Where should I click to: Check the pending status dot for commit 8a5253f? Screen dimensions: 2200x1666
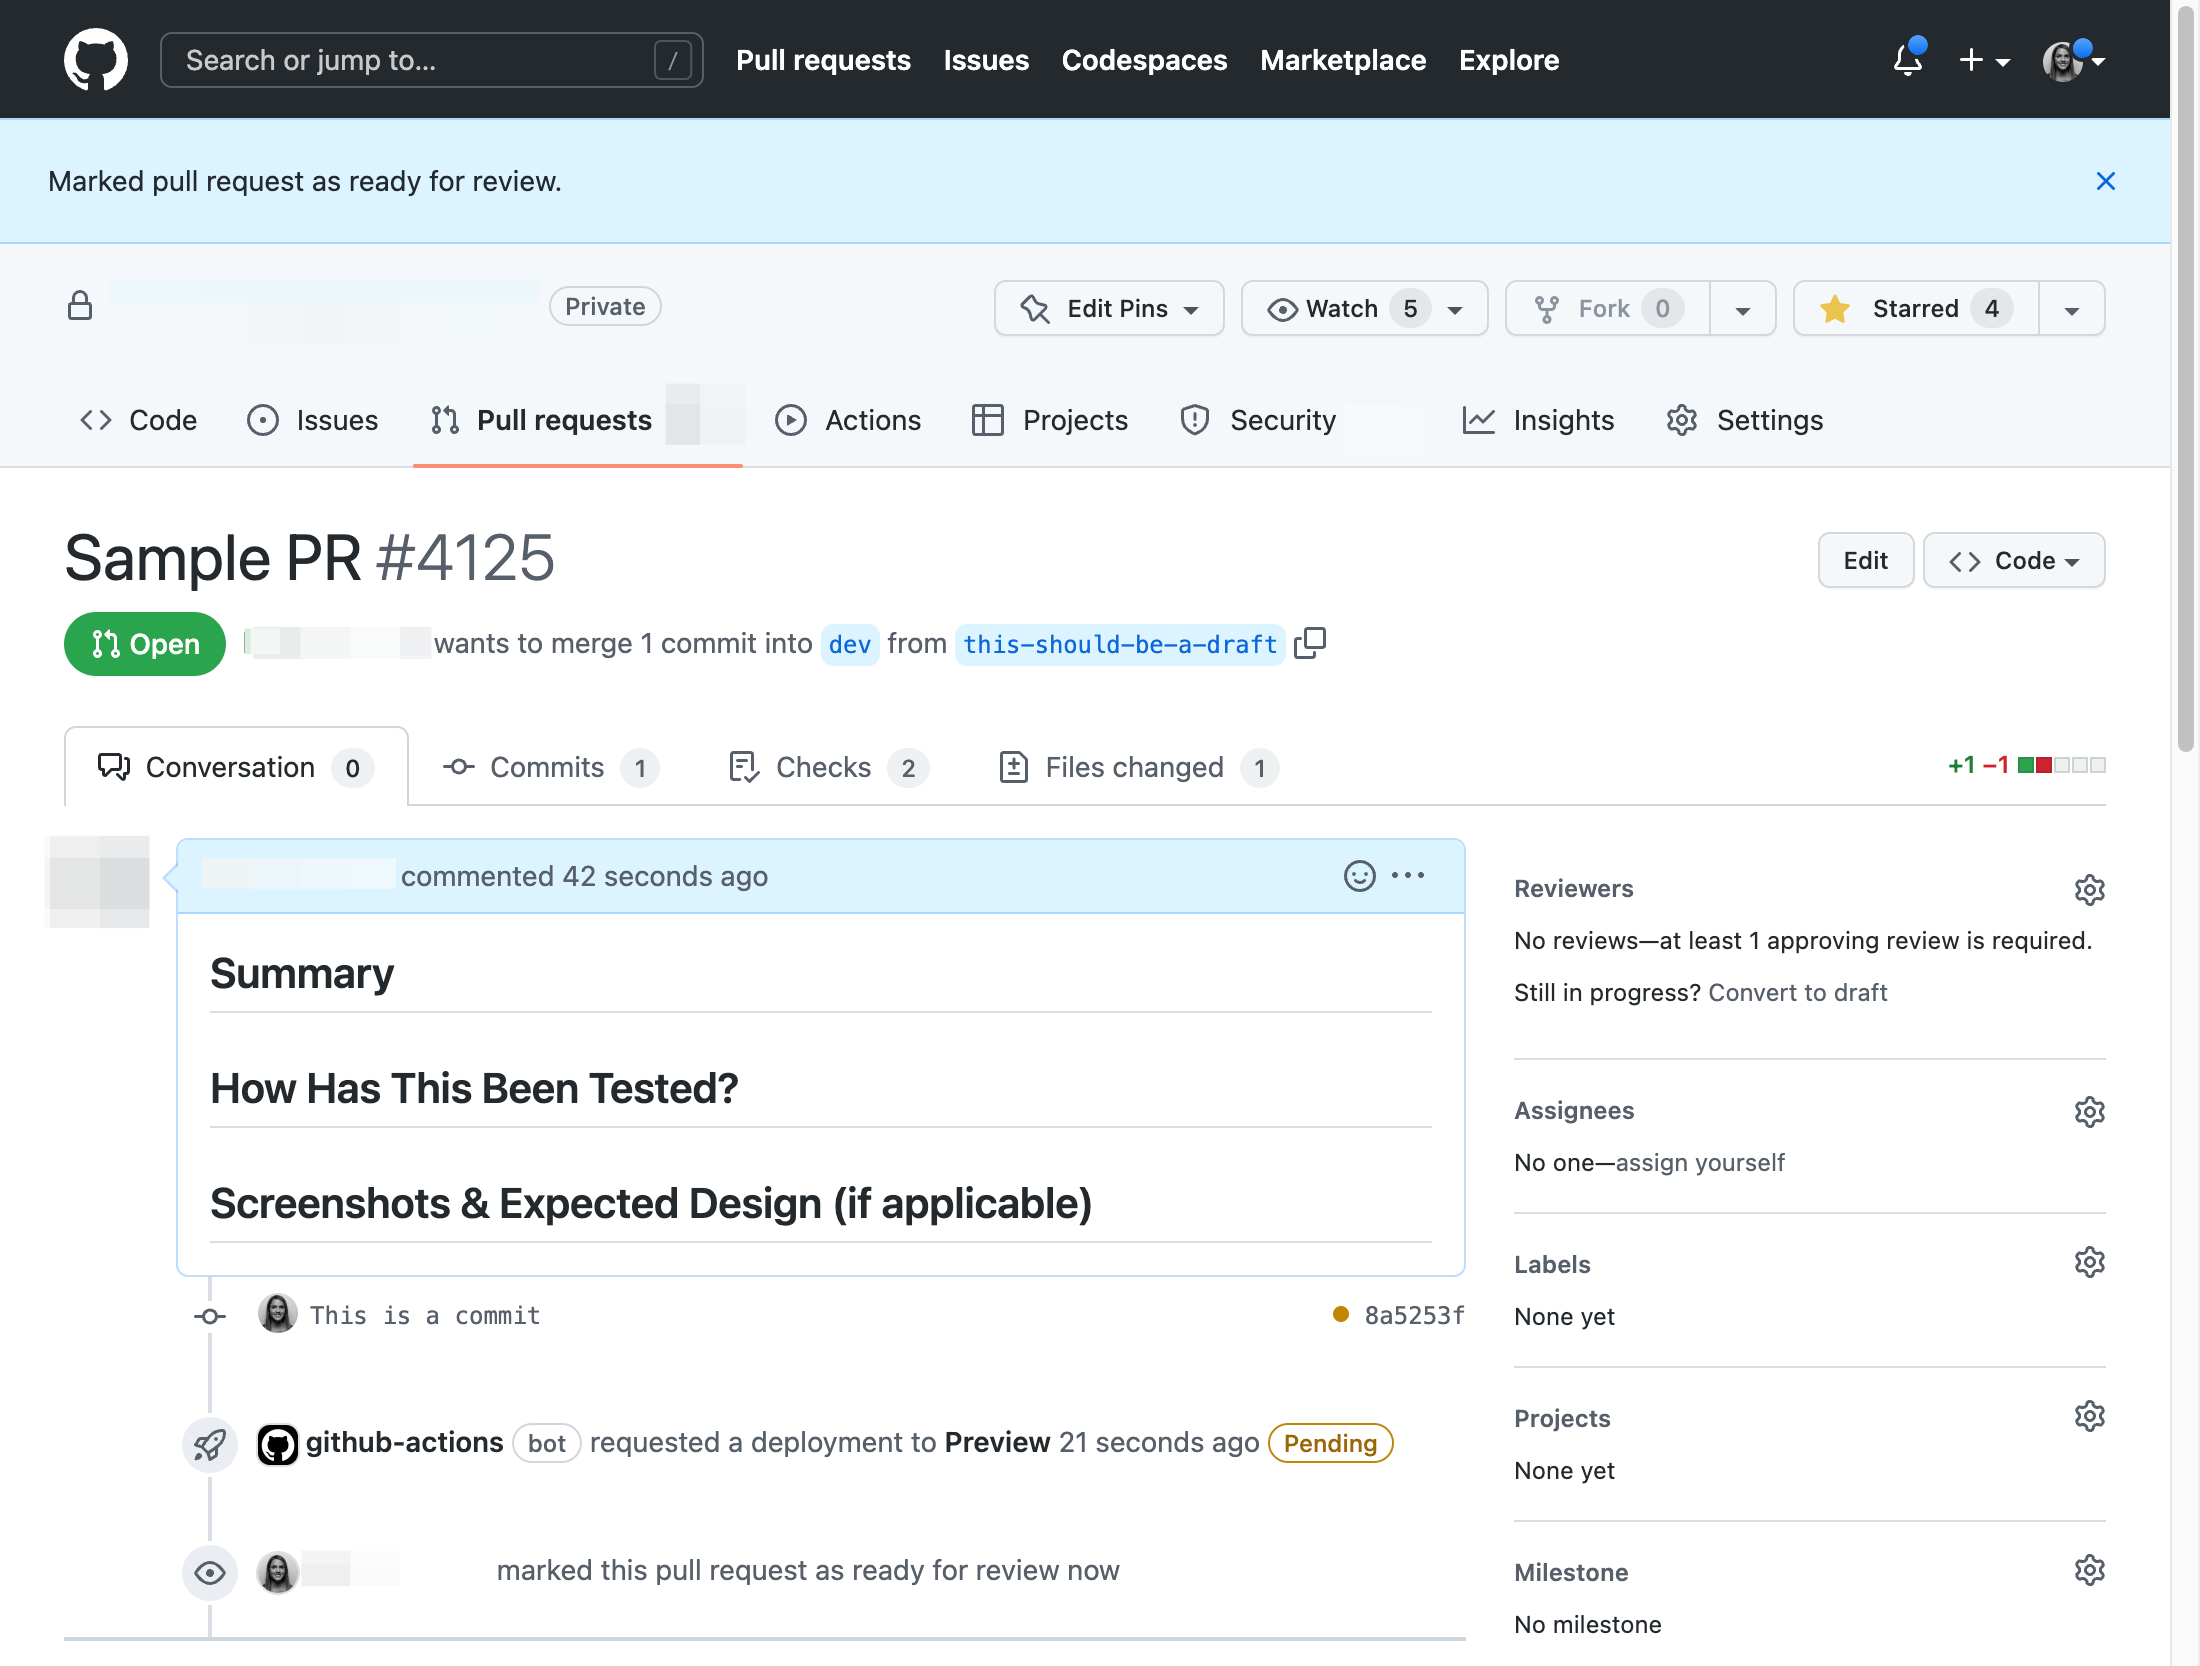pos(1341,1314)
